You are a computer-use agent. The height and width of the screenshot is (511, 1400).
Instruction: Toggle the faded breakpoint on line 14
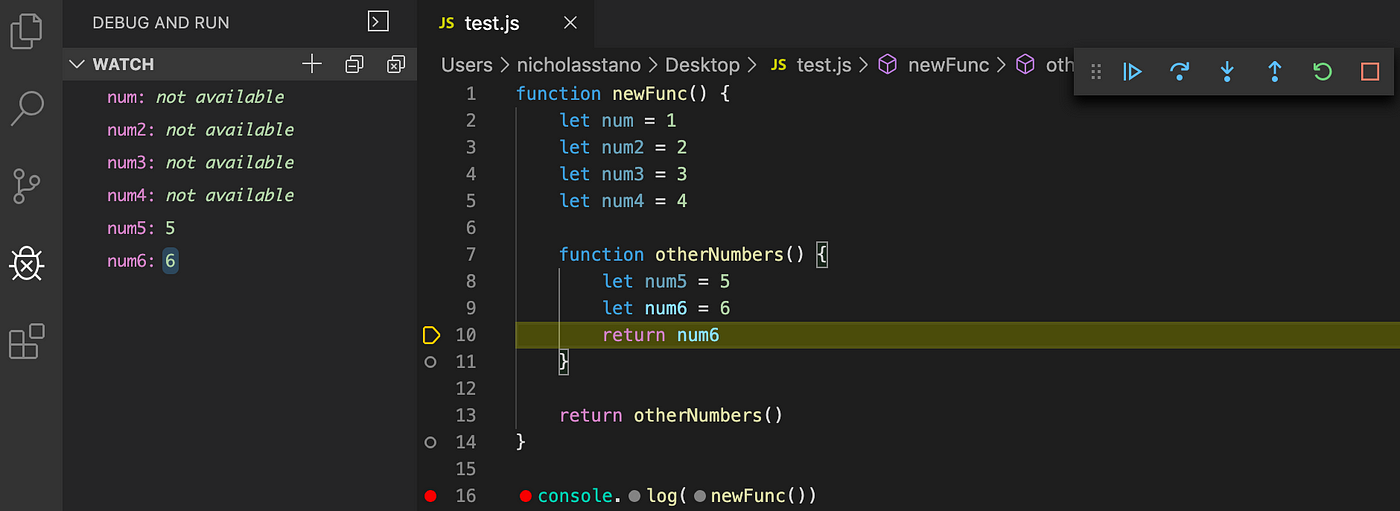(430, 442)
